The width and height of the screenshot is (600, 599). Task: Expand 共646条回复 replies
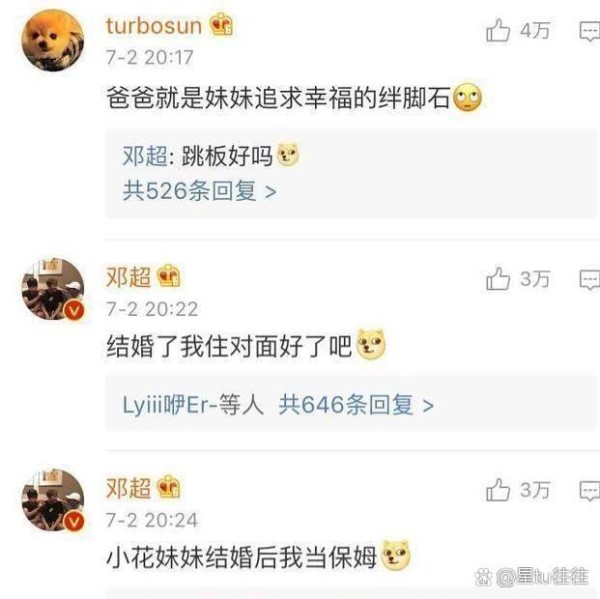(356, 405)
